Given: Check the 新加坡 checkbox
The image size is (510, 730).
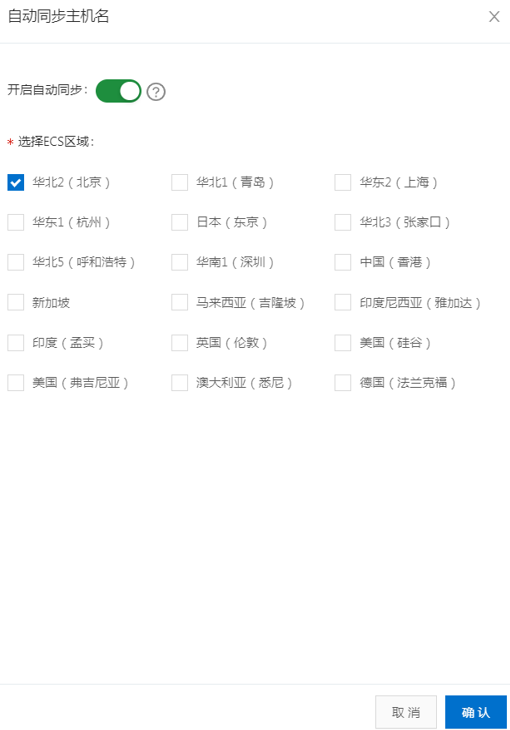Looking at the screenshot, I should point(16,303).
